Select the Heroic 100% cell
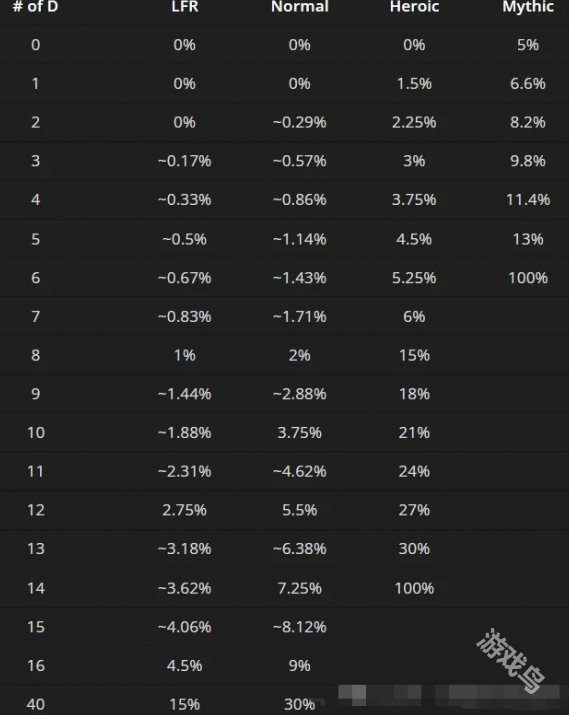This screenshot has width=569, height=715. (x=414, y=588)
